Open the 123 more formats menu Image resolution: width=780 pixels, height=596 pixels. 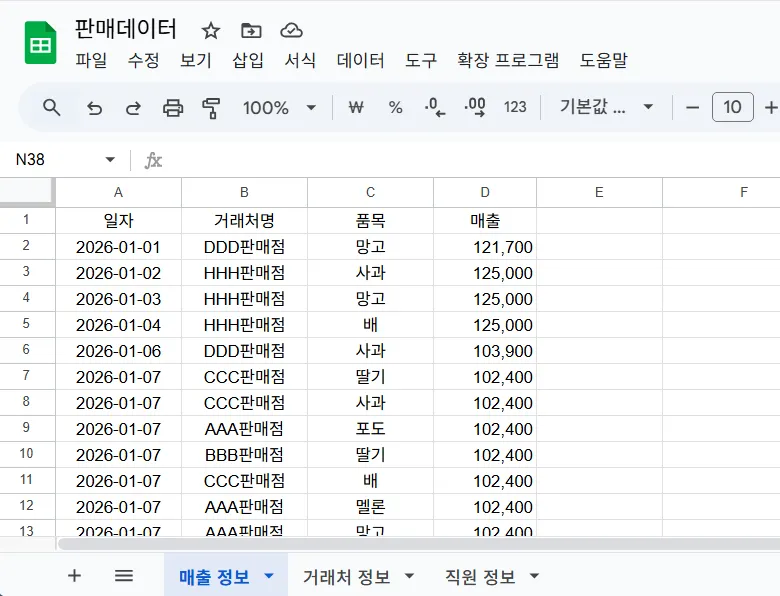[x=515, y=107]
